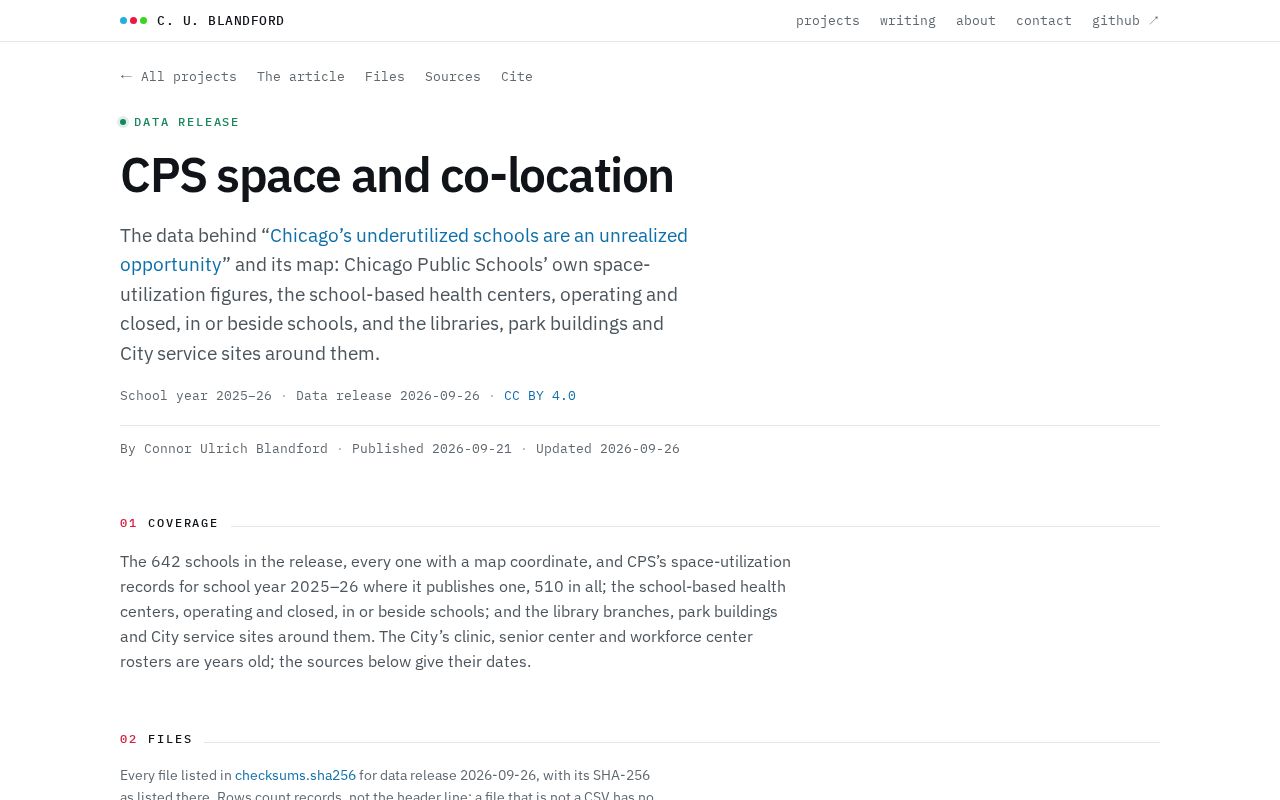Jump to The article section link
1280x800 pixels.
(301, 76)
